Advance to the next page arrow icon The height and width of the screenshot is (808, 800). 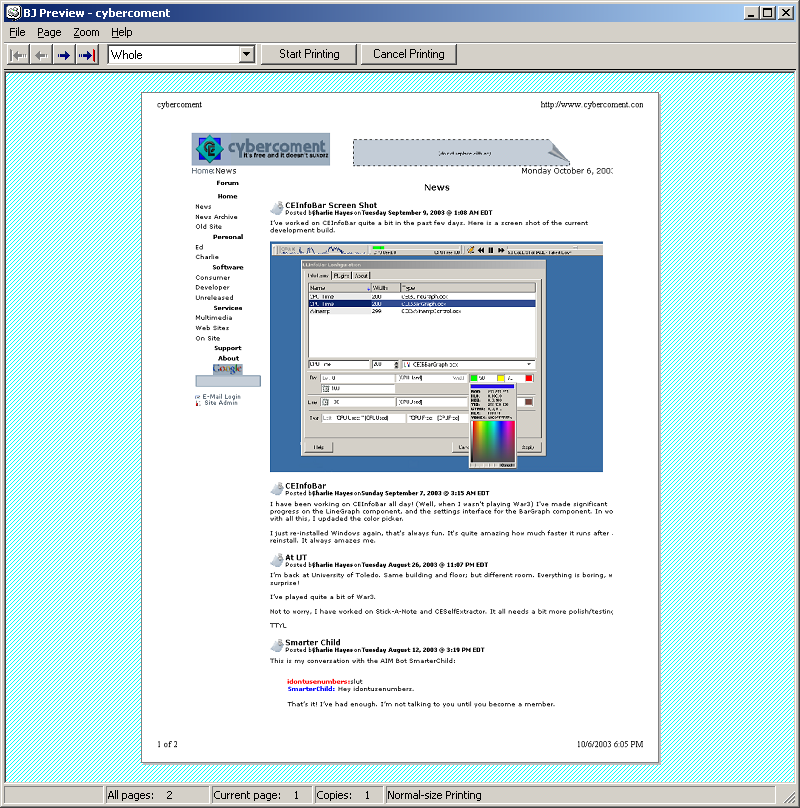point(64,55)
